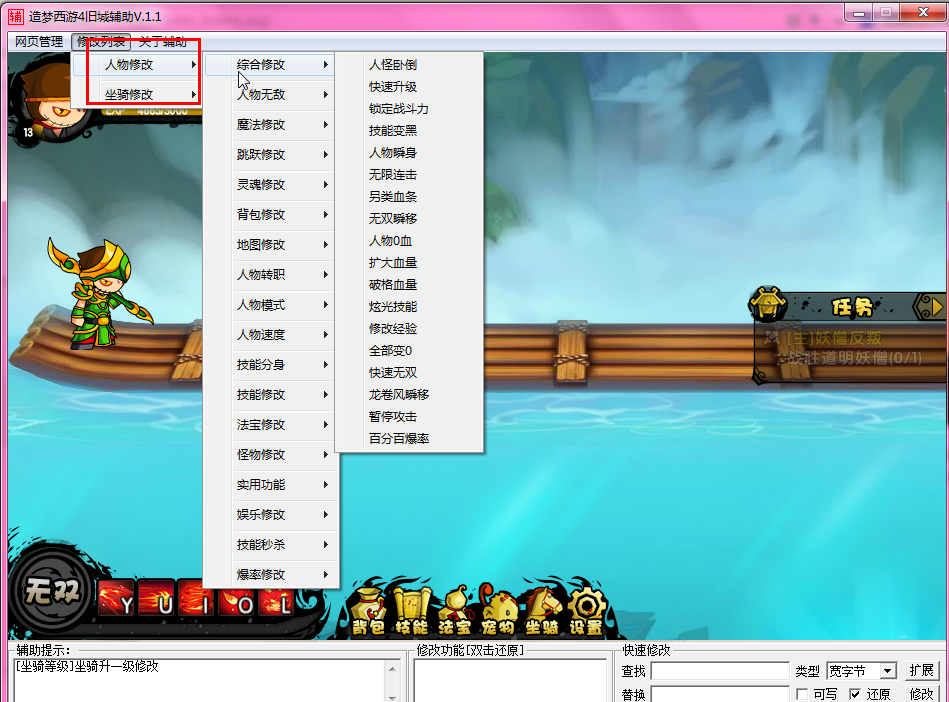Activate the U skill slot
Viewport: 949px width, 702px height.
pyautogui.click(x=156, y=598)
